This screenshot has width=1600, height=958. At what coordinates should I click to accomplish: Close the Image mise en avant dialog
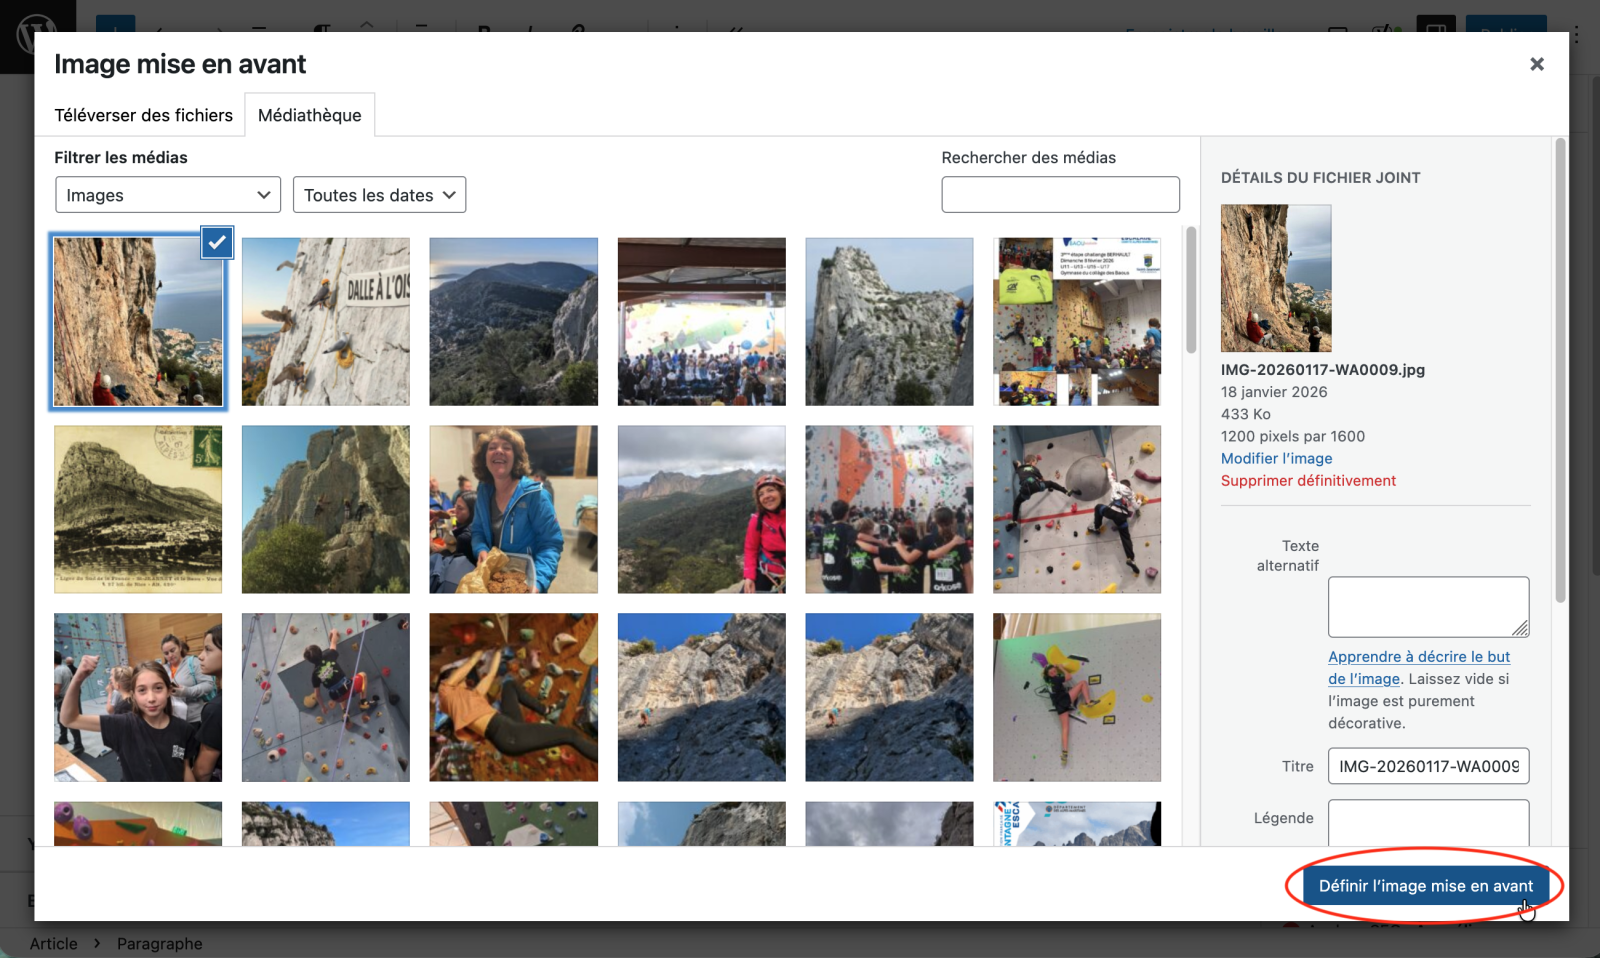pyautogui.click(x=1536, y=64)
